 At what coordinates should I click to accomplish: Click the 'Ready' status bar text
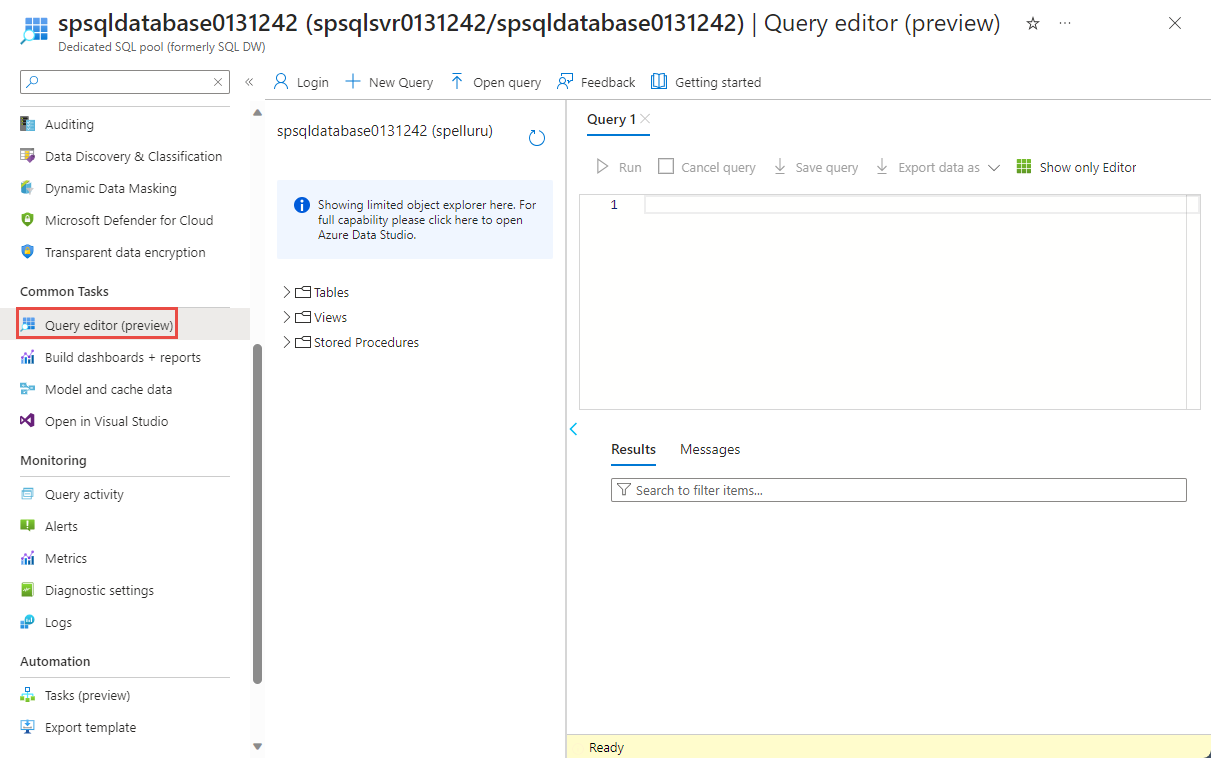[x=606, y=747]
